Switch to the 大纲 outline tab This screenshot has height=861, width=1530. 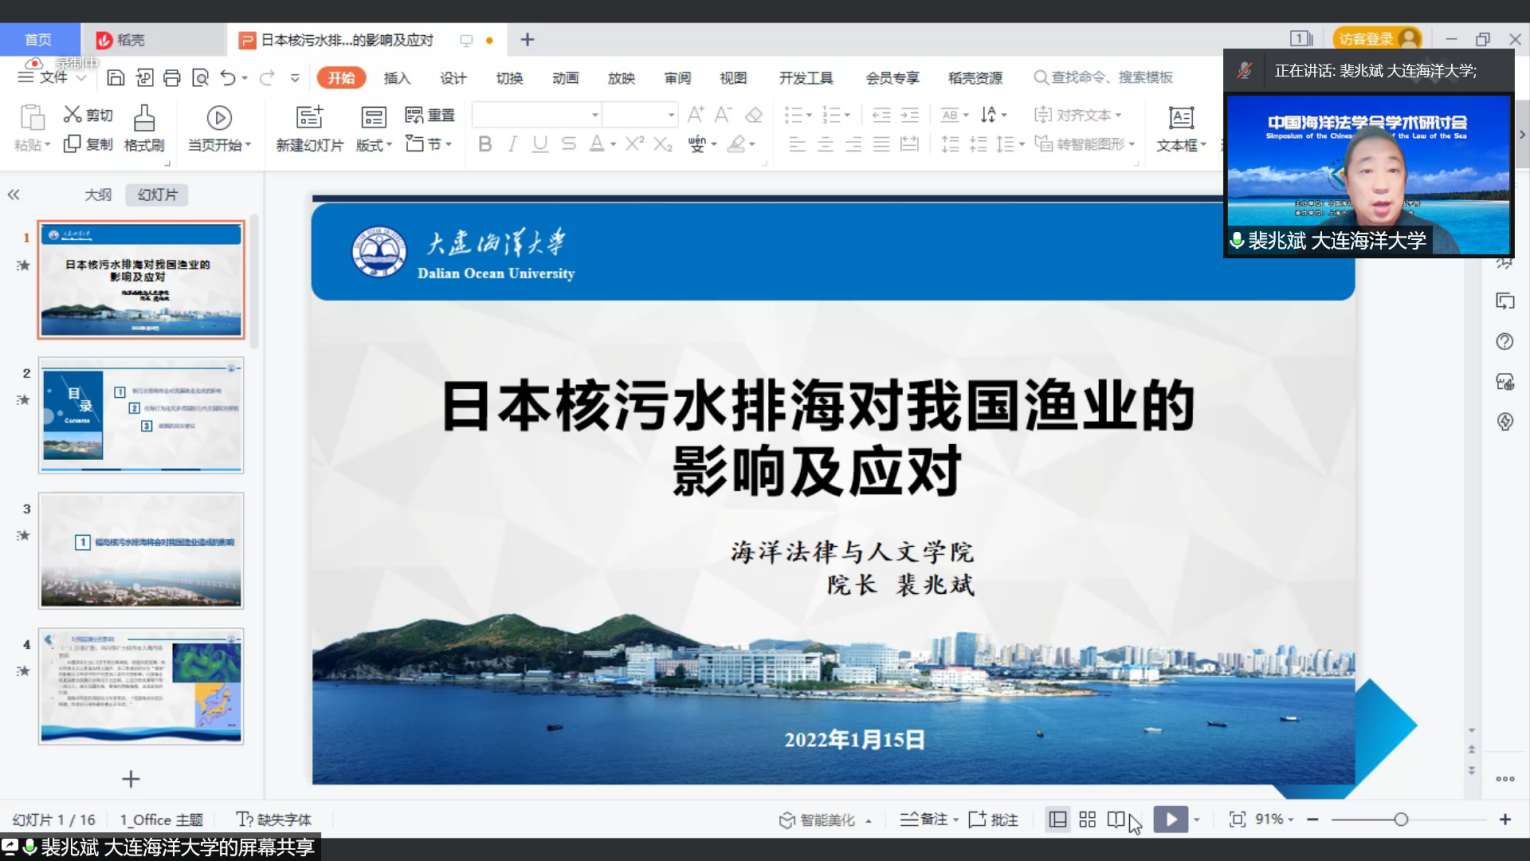98,195
